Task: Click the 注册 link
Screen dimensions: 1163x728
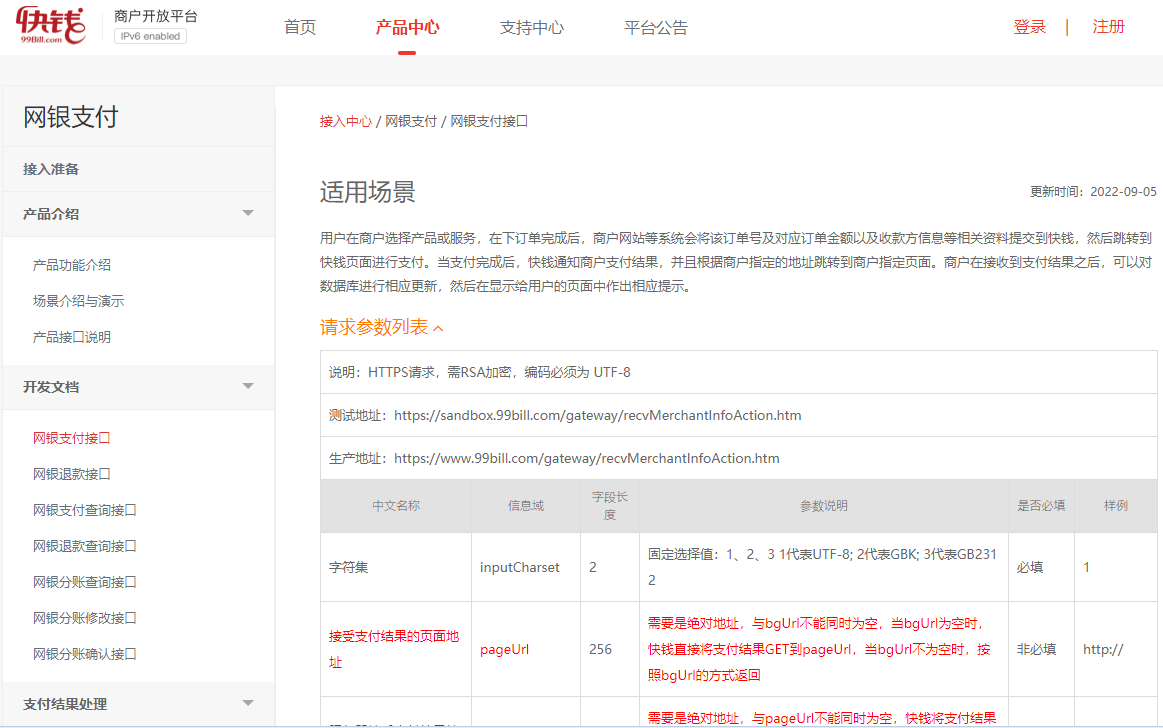Action: (x=1108, y=27)
